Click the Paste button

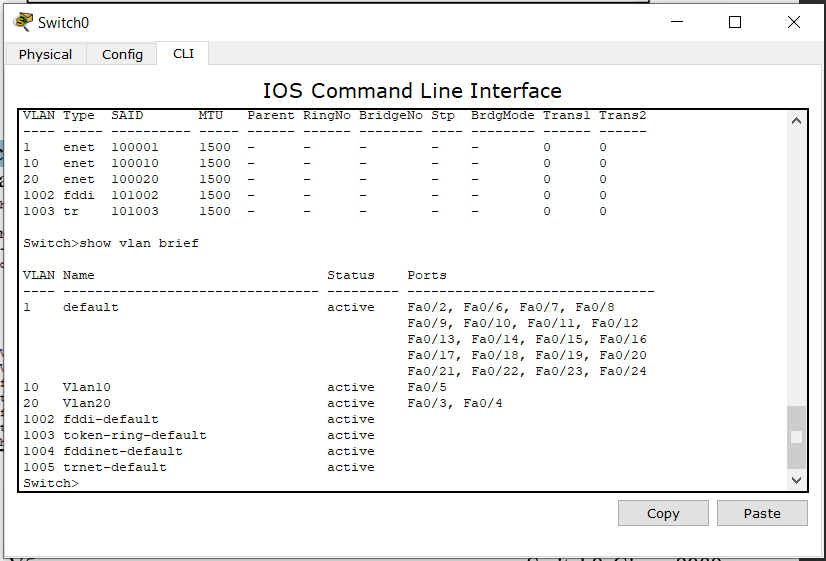762,513
